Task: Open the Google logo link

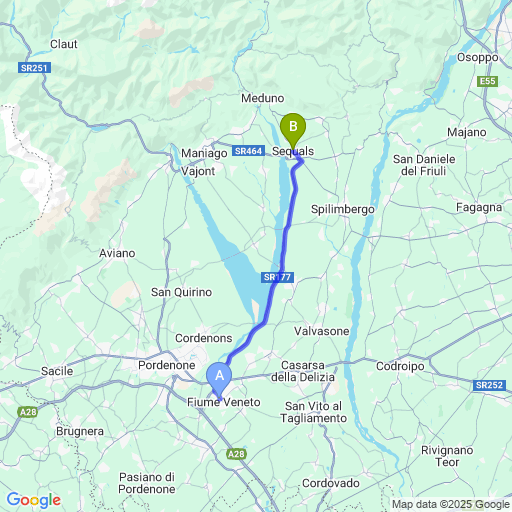Action: pyautogui.click(x=34, y=500)
